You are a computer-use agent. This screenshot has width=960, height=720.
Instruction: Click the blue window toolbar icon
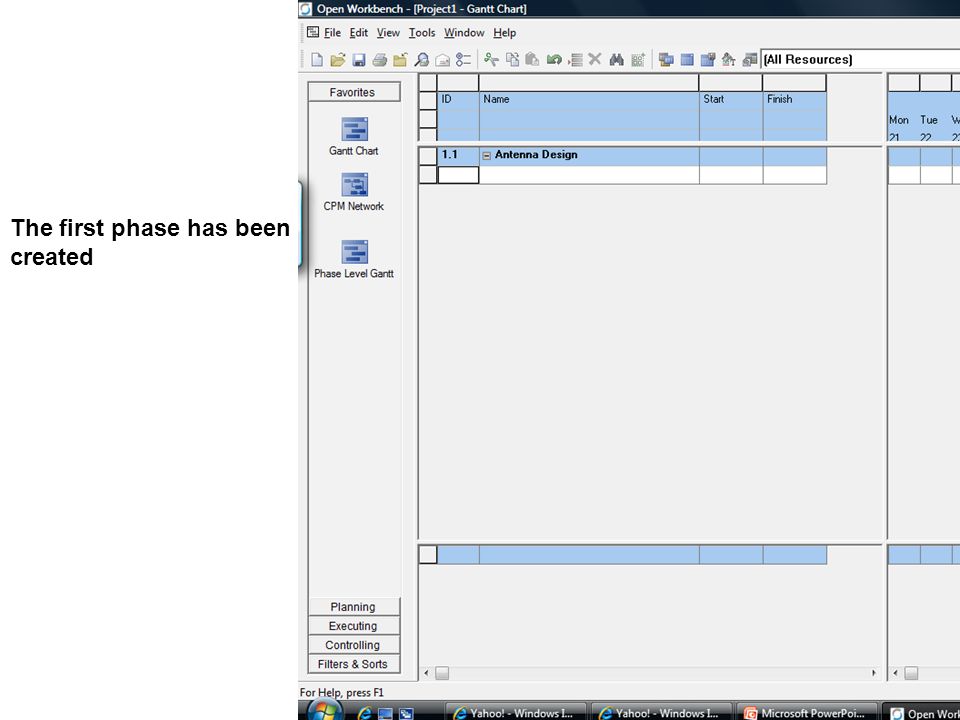pyautogui.click(x=687, y=59)
